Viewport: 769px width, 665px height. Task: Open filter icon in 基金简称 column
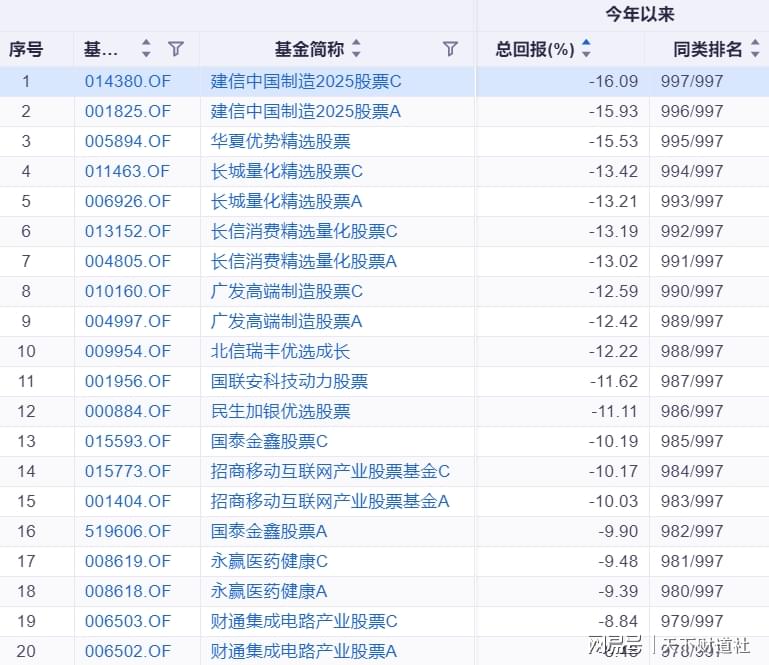(x=450, y=49)
